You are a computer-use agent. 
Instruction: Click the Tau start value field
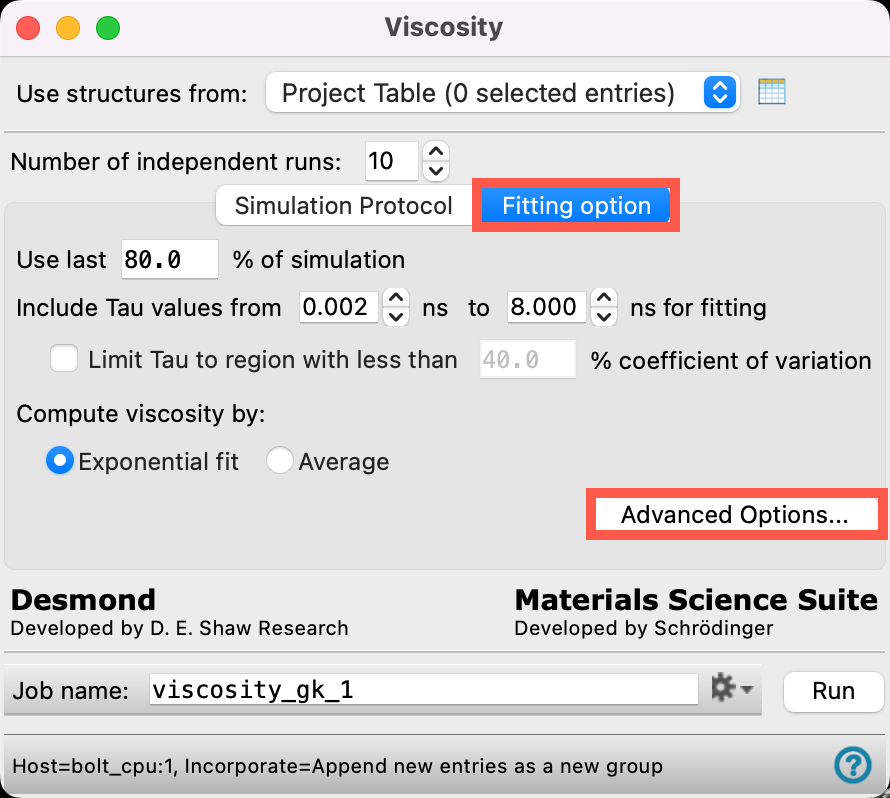tap(339, 307)
